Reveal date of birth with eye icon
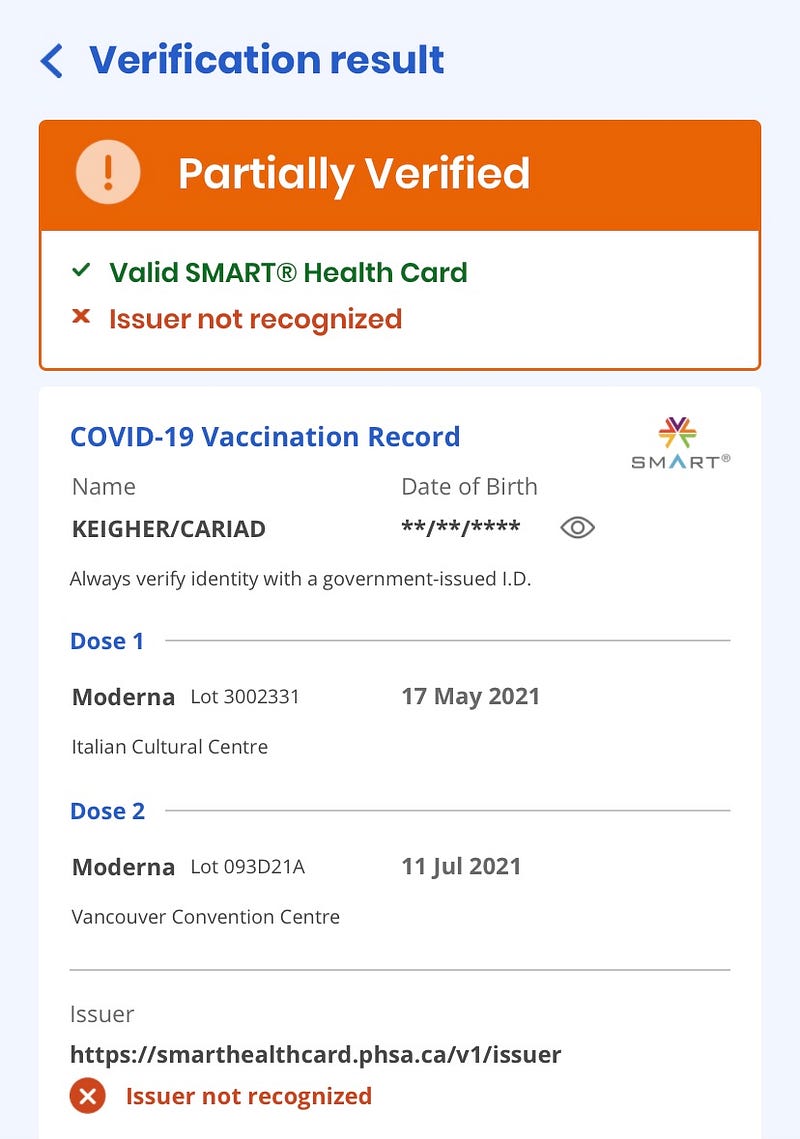 (578, 527)
